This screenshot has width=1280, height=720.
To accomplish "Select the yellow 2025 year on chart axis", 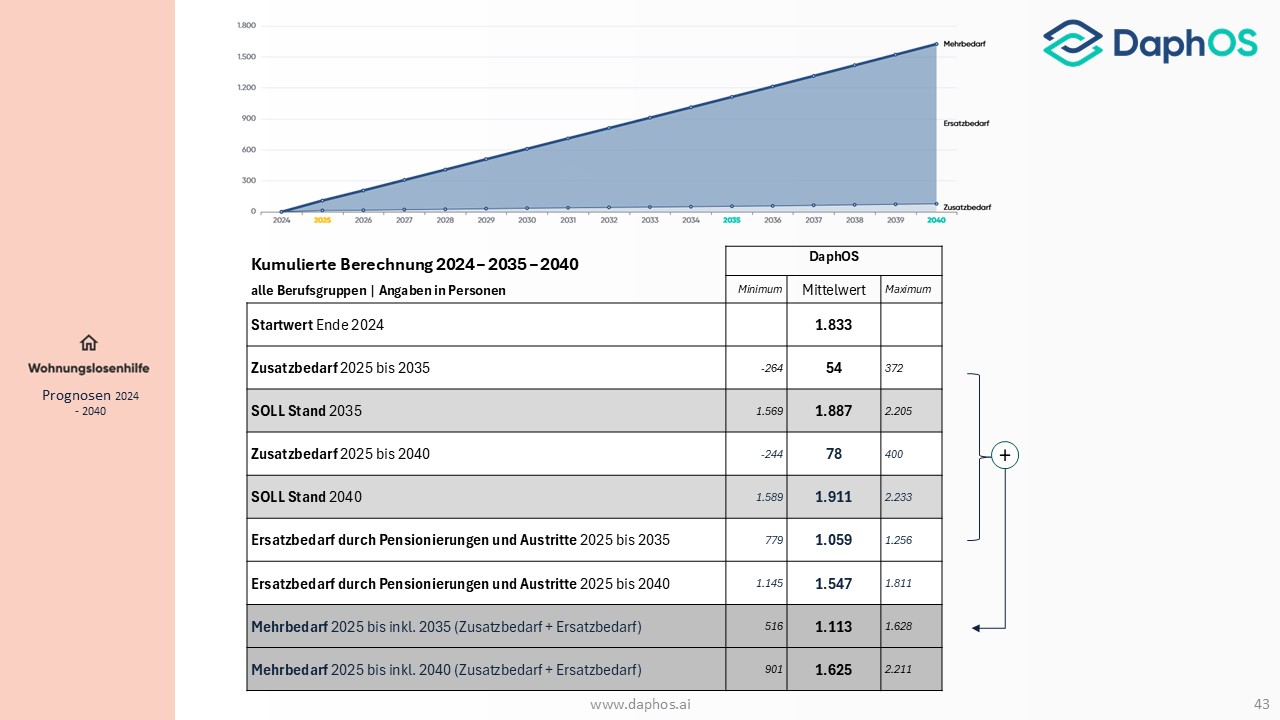I will click(x=322, y=220).
